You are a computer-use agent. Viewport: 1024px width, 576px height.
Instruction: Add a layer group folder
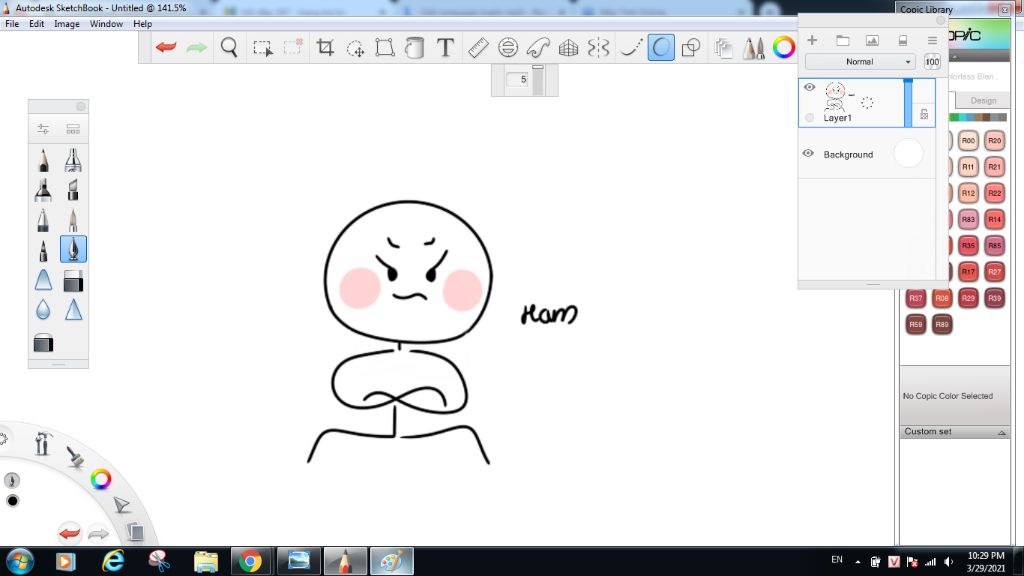842,40
